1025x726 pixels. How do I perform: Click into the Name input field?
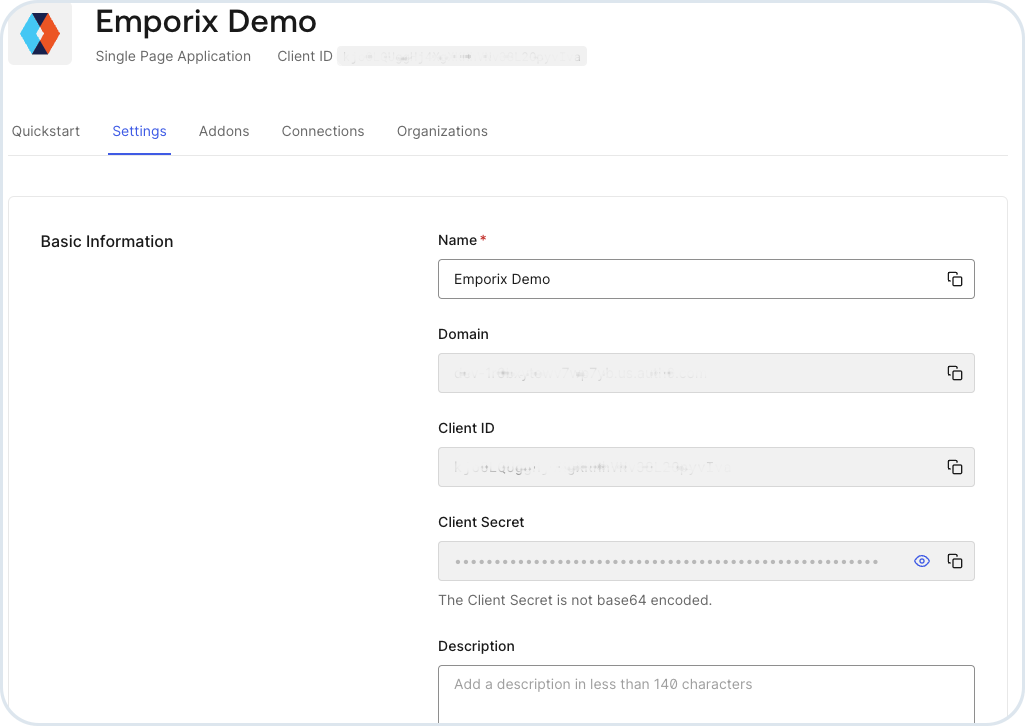pos(680,279)
